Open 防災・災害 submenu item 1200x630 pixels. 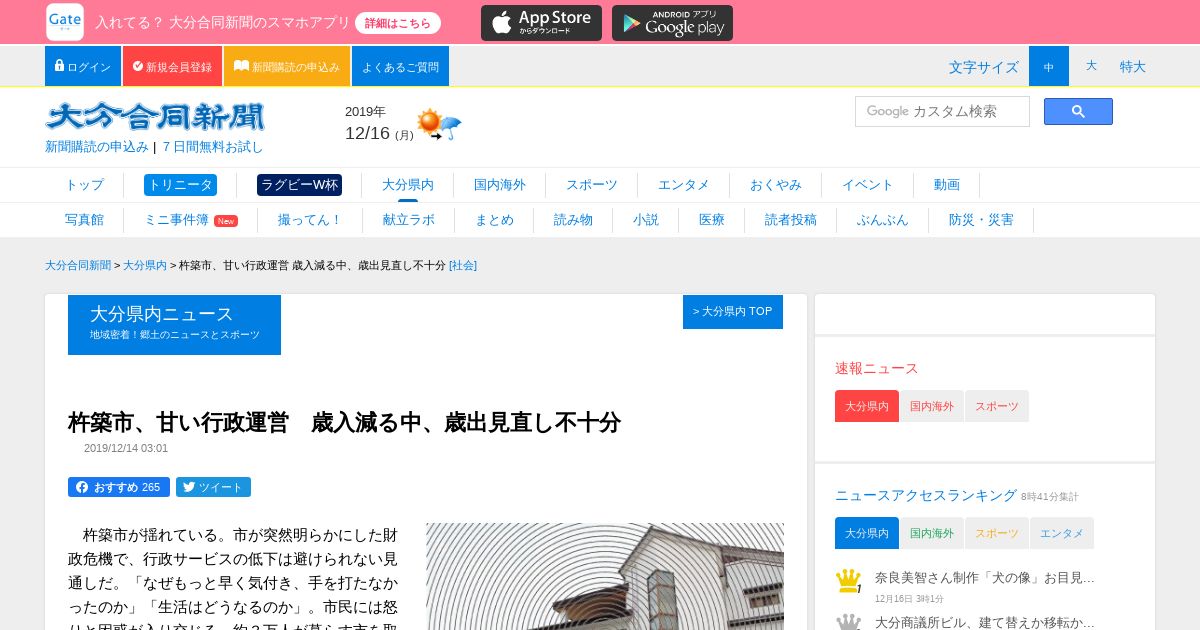(x=981, y=220)
